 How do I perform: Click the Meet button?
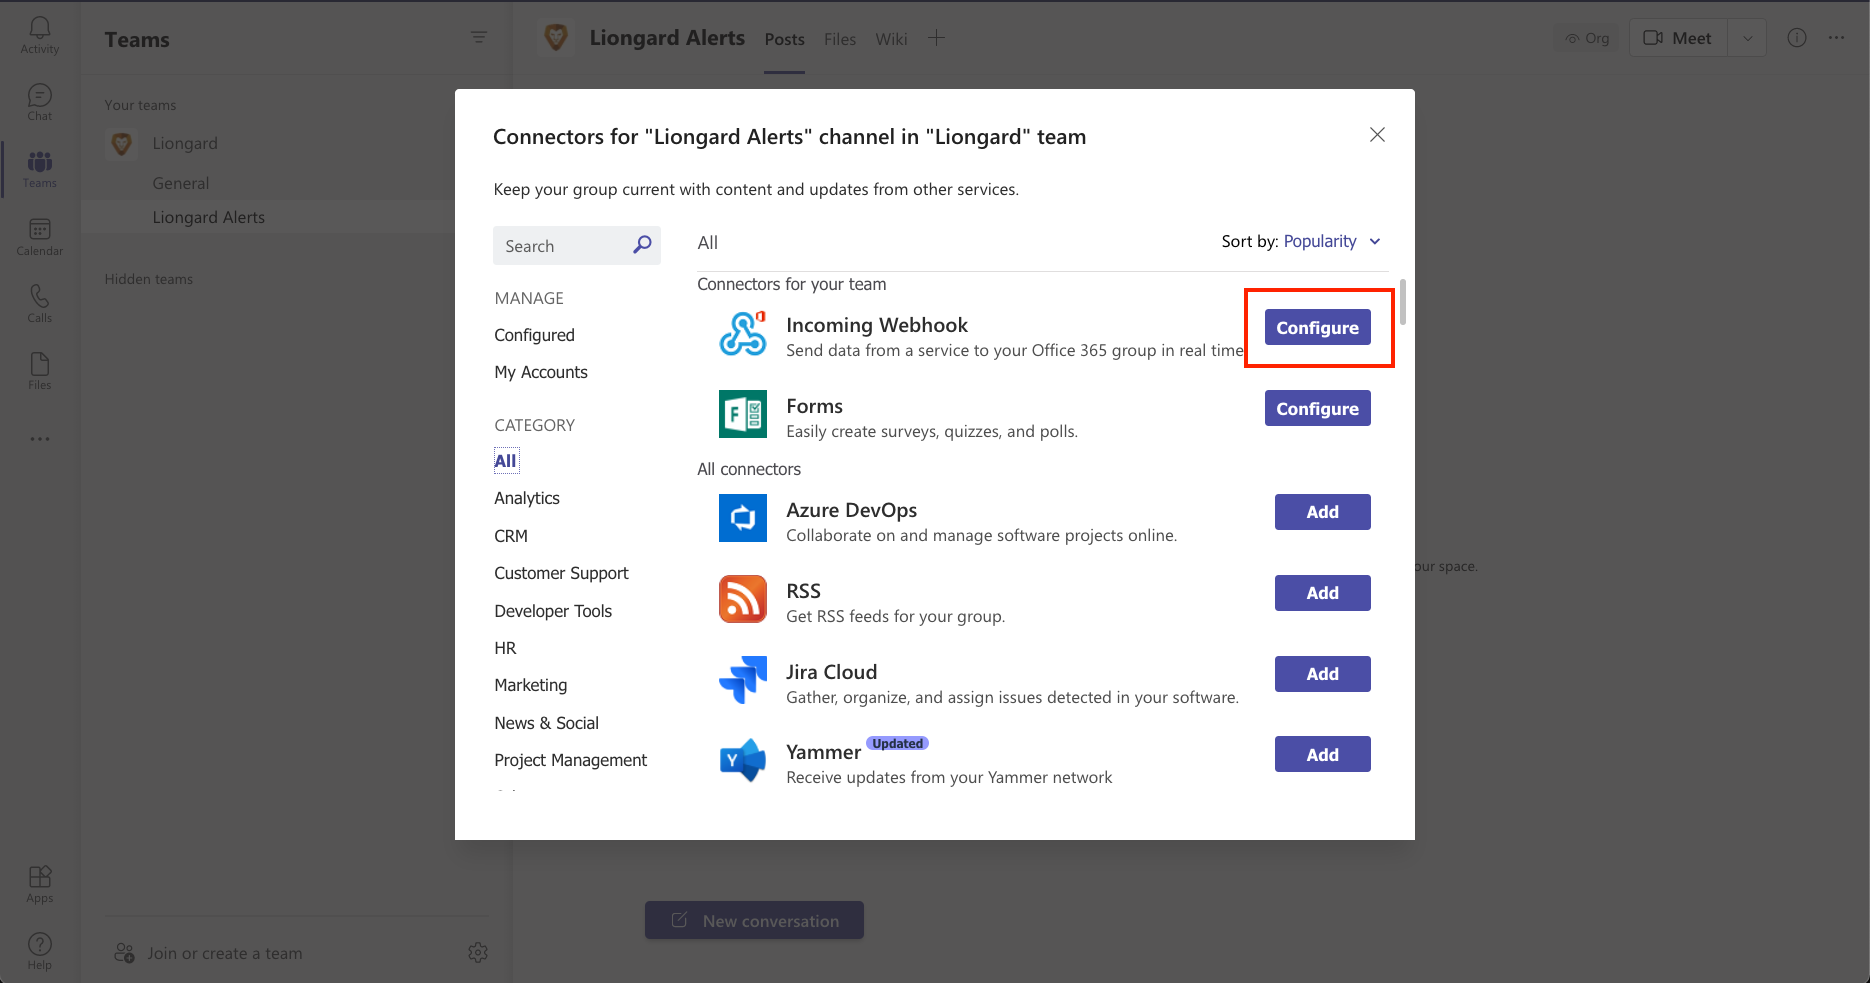click(1680, 38)
